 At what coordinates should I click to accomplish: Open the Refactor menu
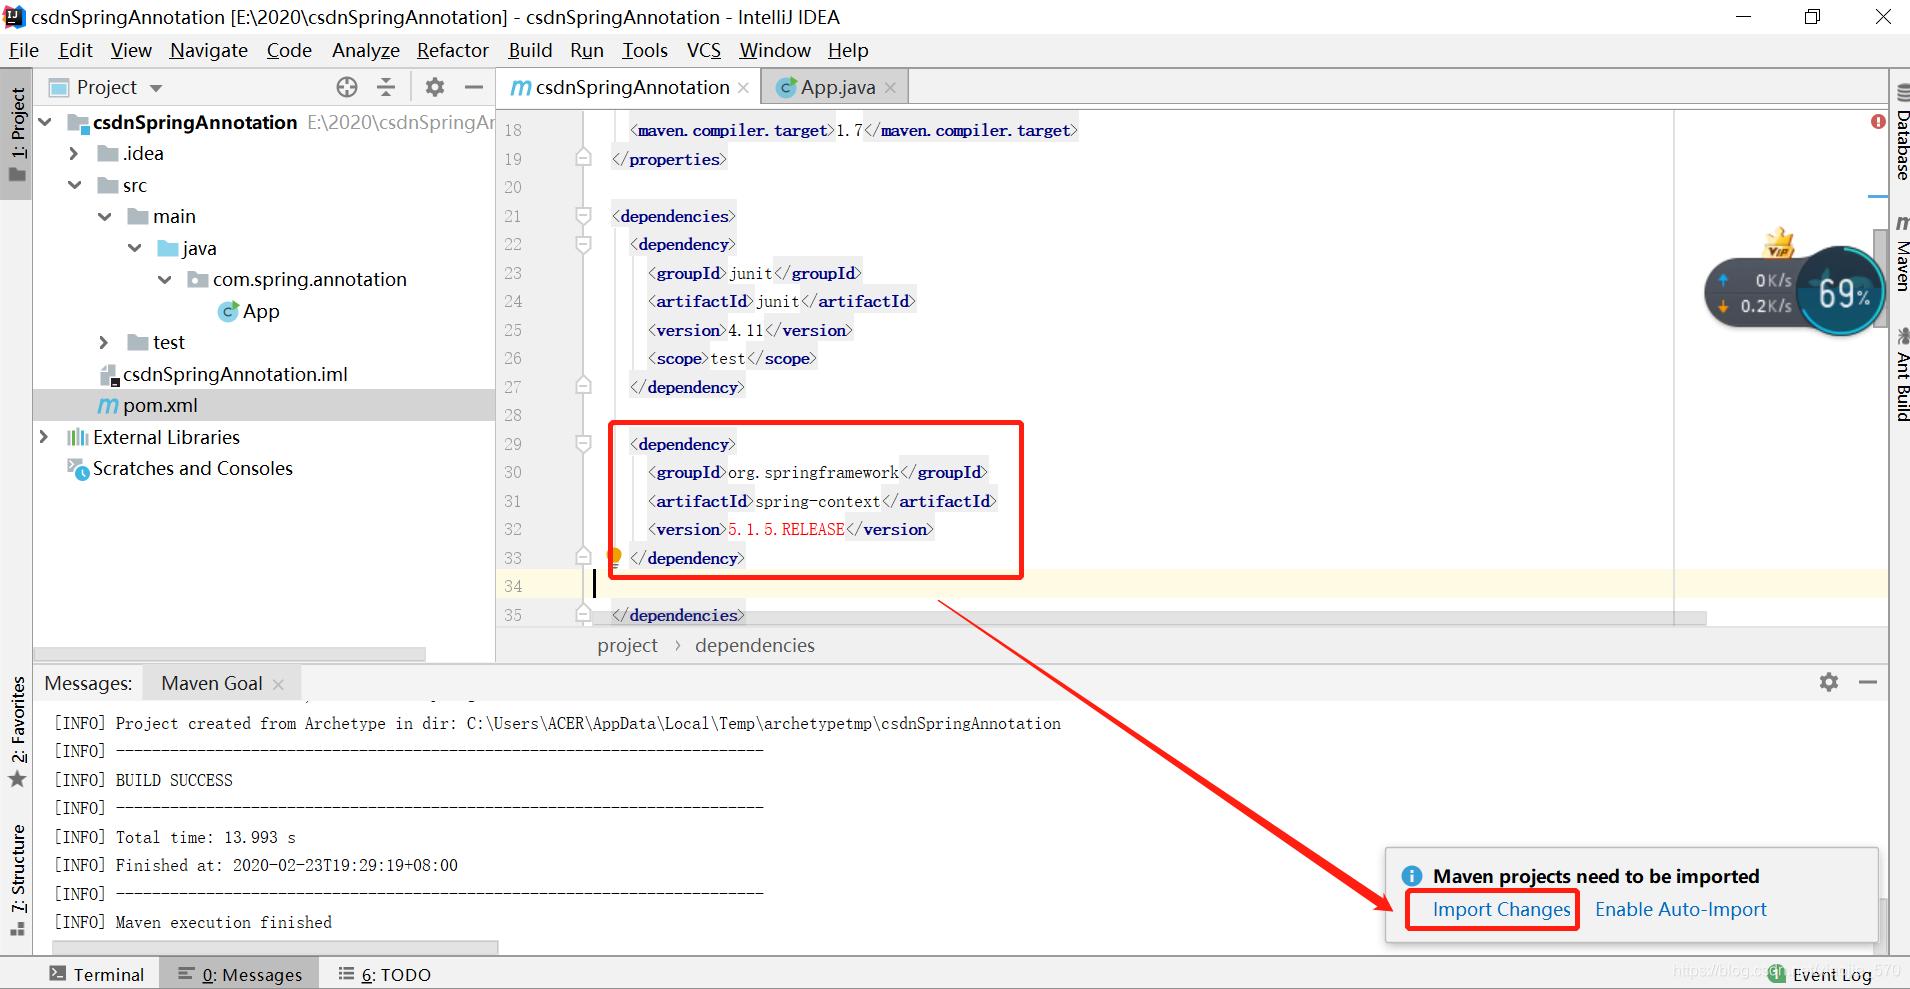pyautogui.click(x=453, y=50)
